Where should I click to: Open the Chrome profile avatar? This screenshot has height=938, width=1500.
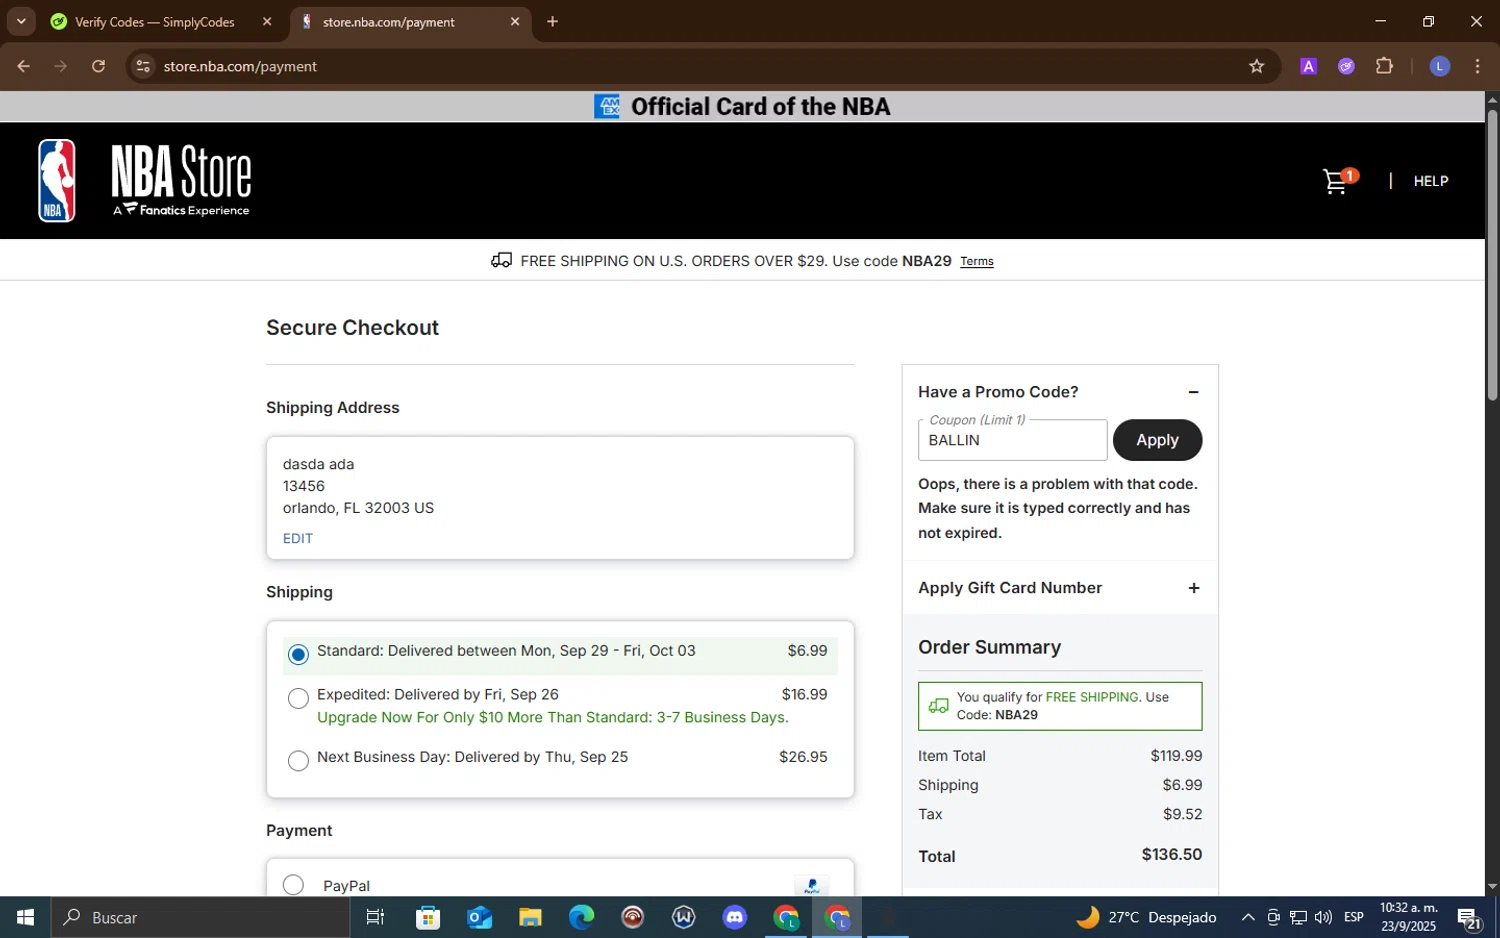(1440, 66)
